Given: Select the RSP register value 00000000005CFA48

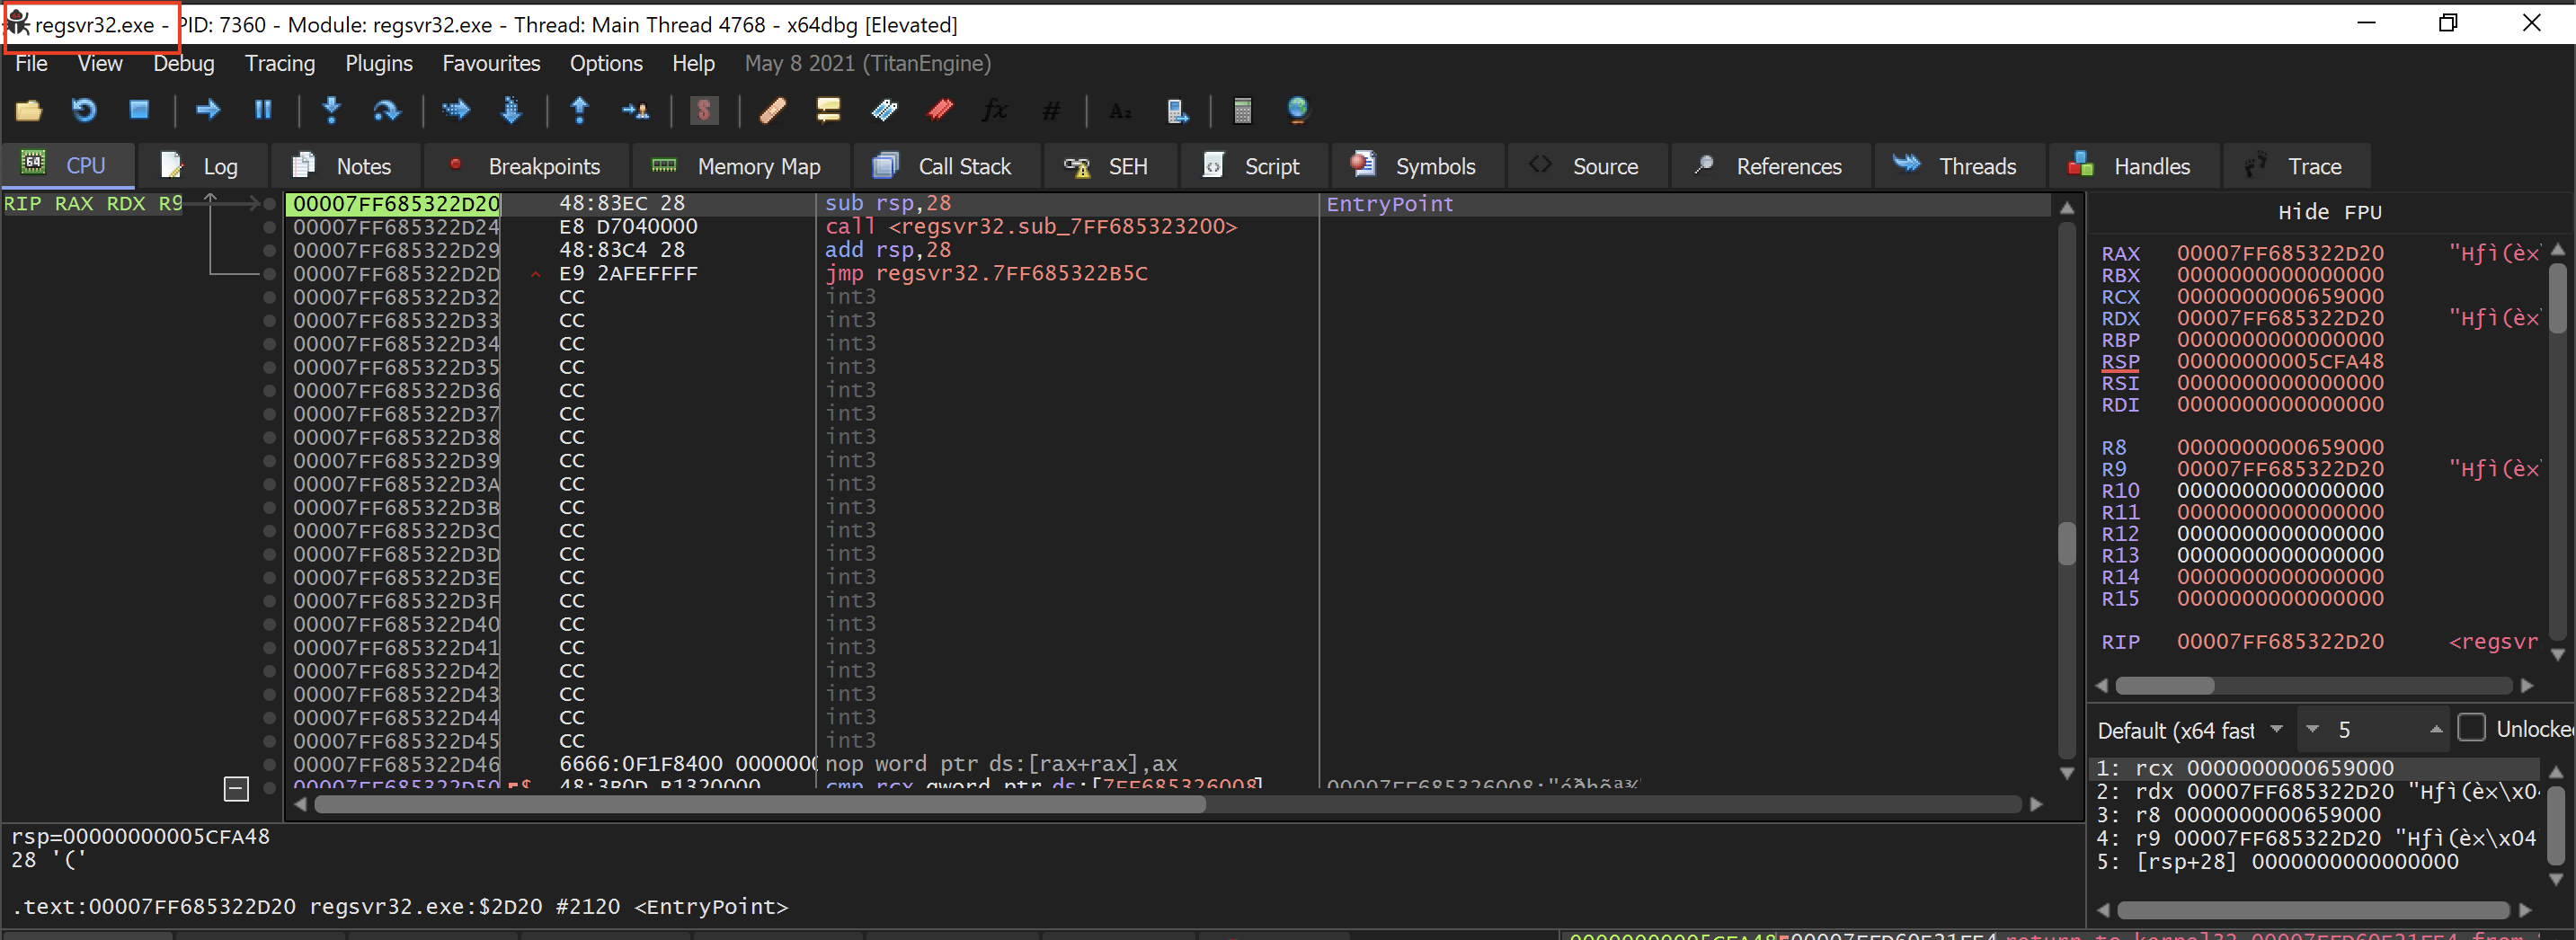Looking at the screenshot, I should [2280, 362].
